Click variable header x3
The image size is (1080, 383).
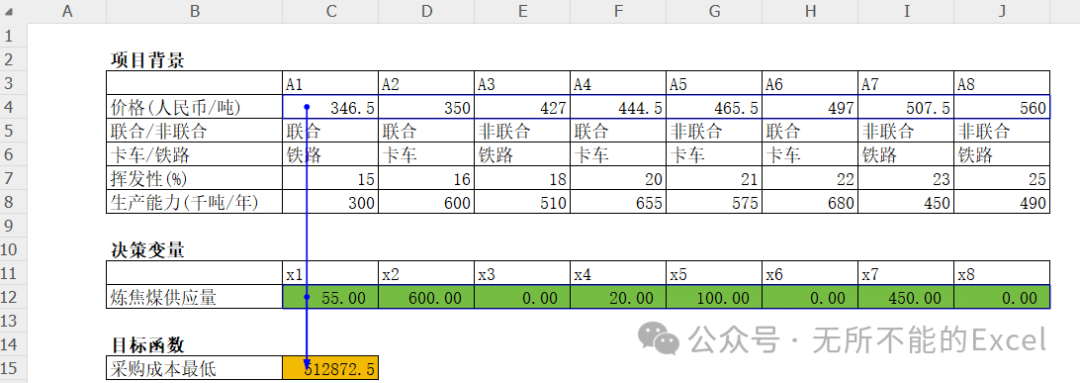[522, 273]
